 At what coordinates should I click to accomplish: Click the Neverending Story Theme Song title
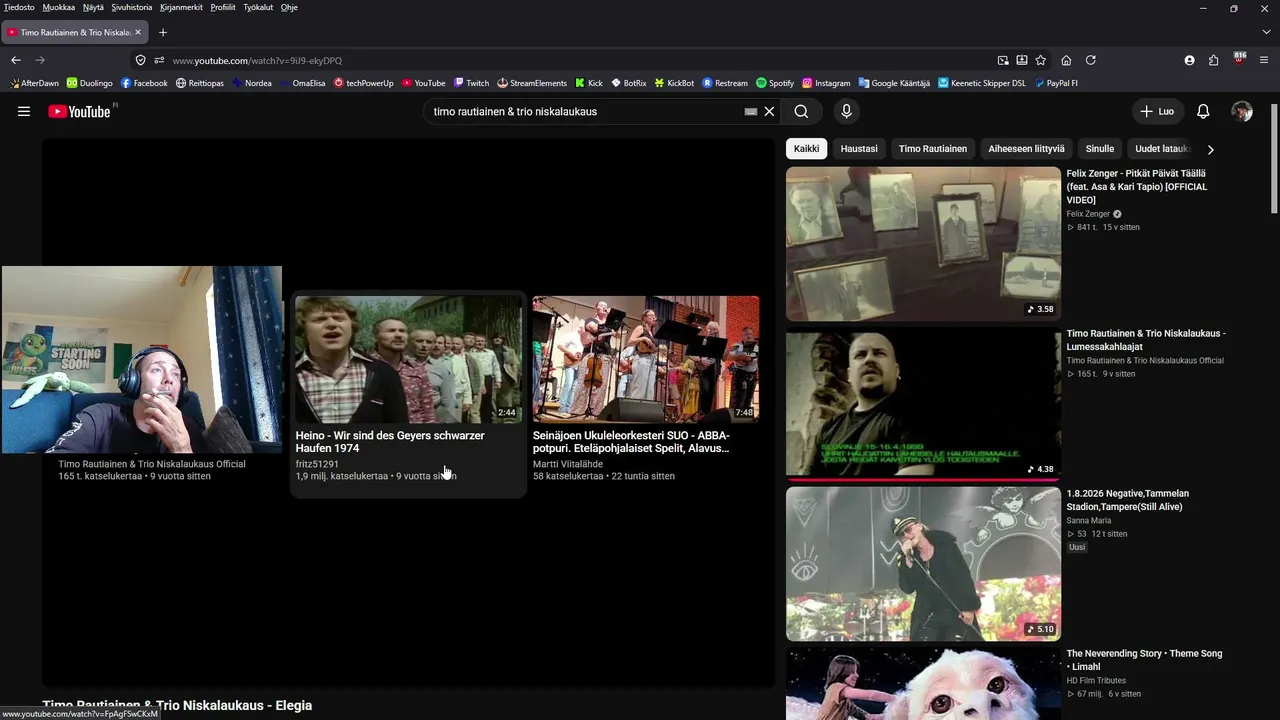coord(1144,660)
